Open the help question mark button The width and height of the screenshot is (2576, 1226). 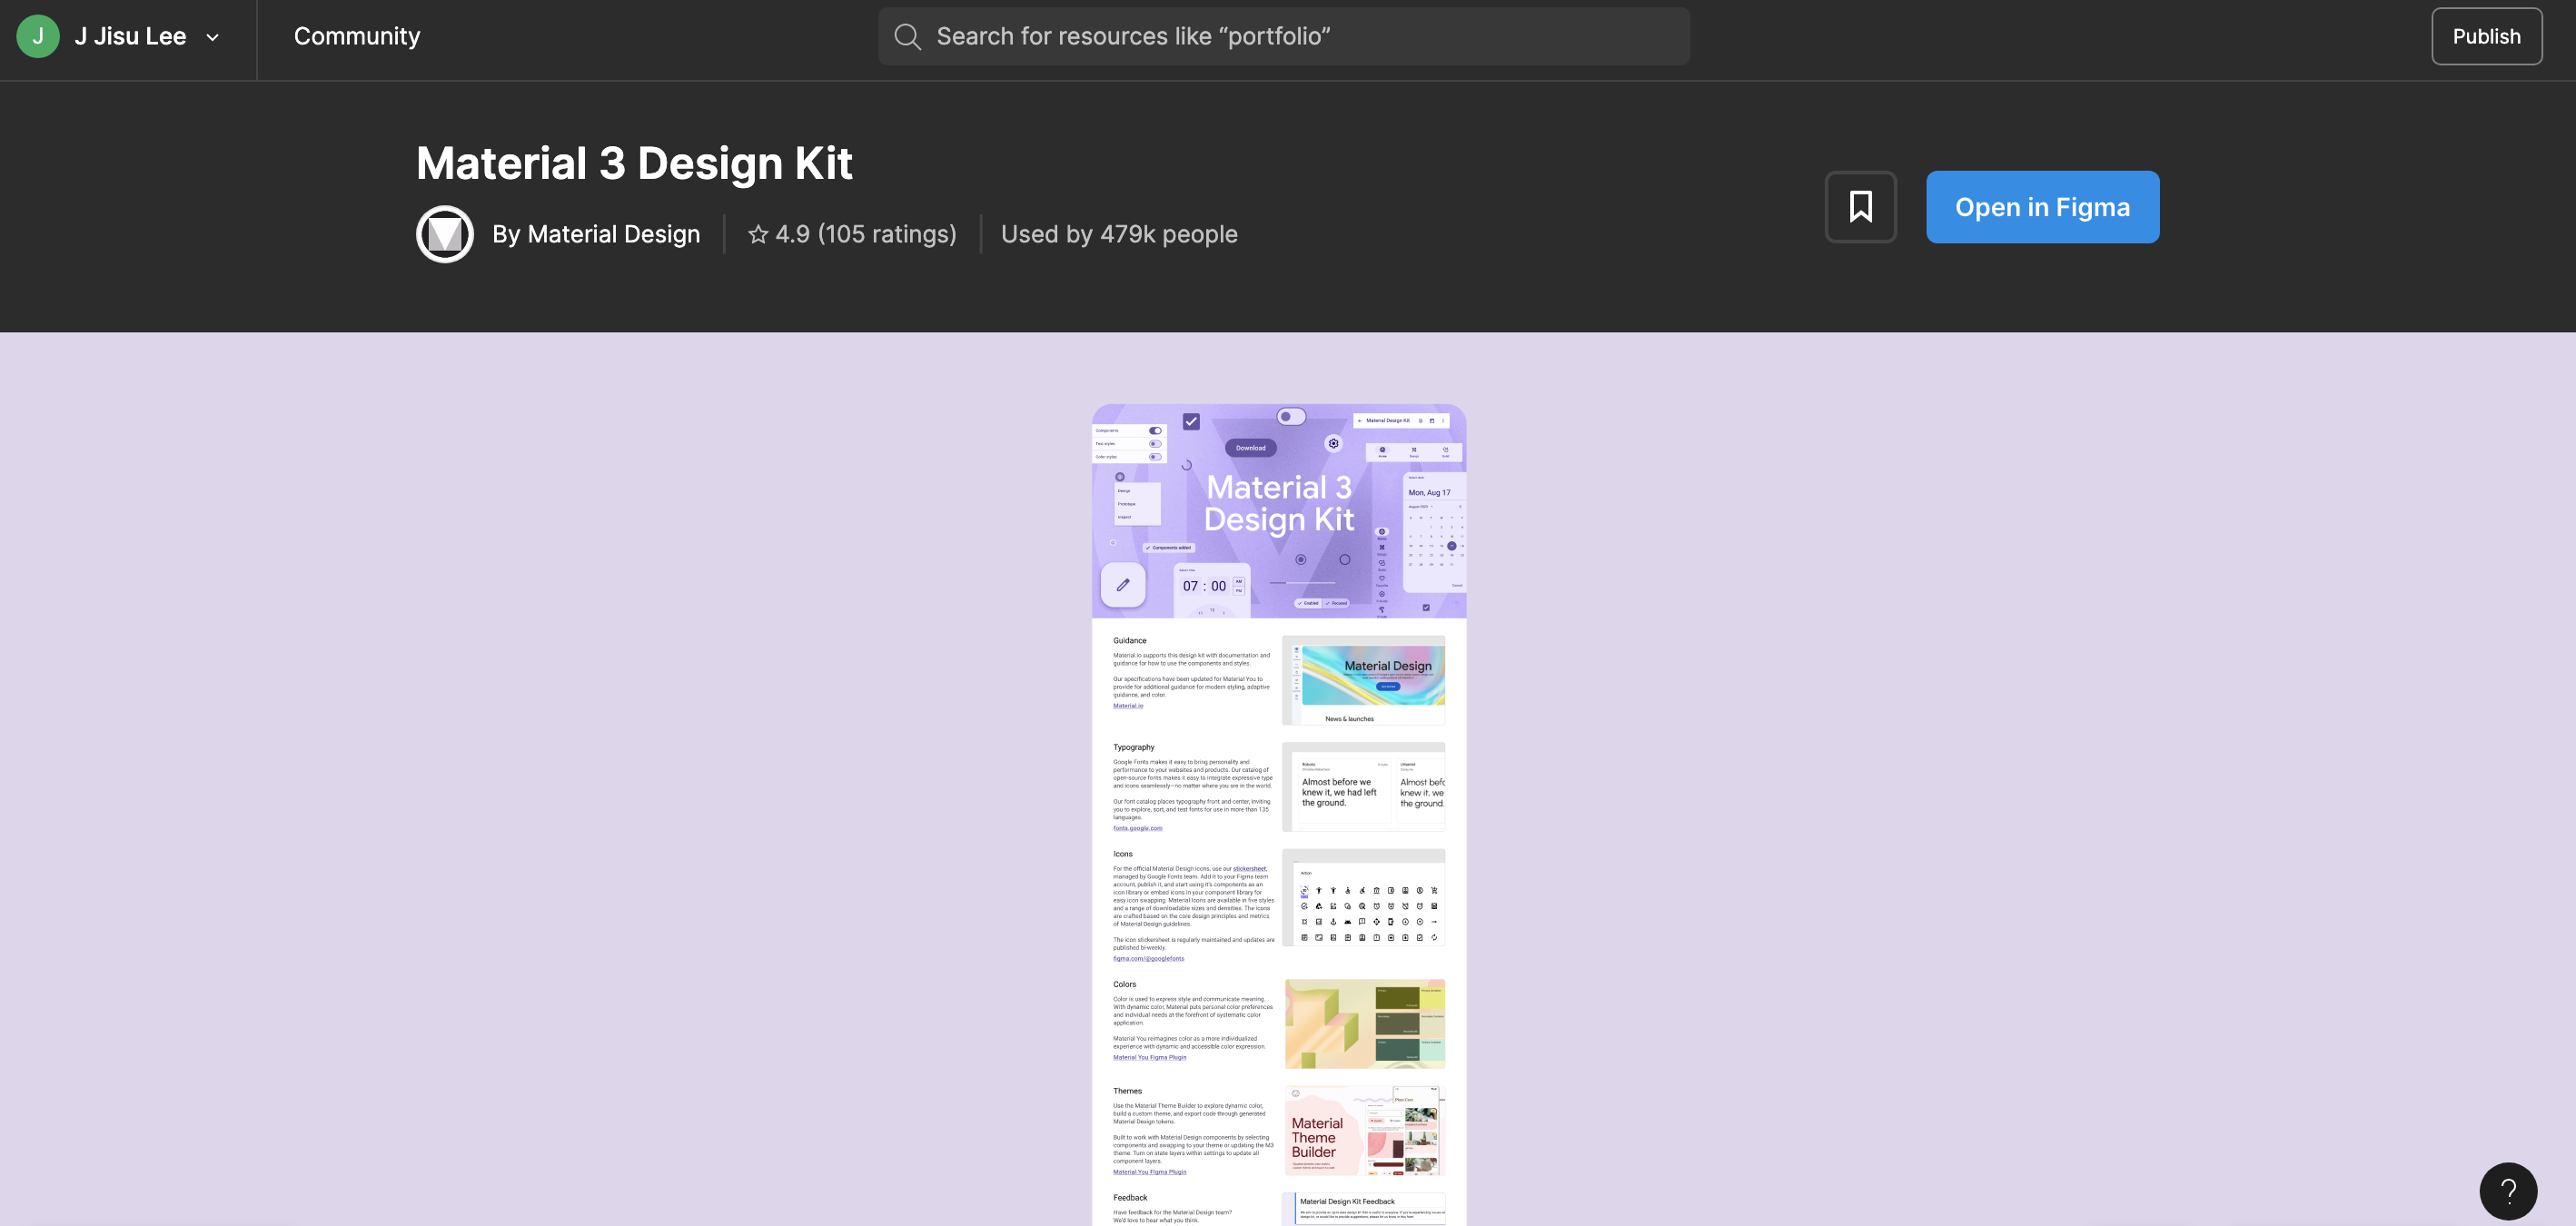tap(2508, 1191)
